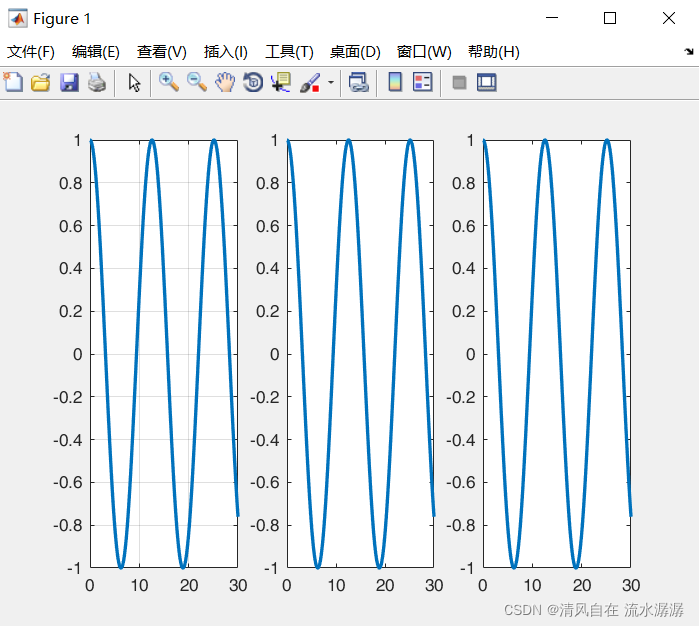Select the Zoom In magnifier tool

pyautogui.click(x=169, y=83)
